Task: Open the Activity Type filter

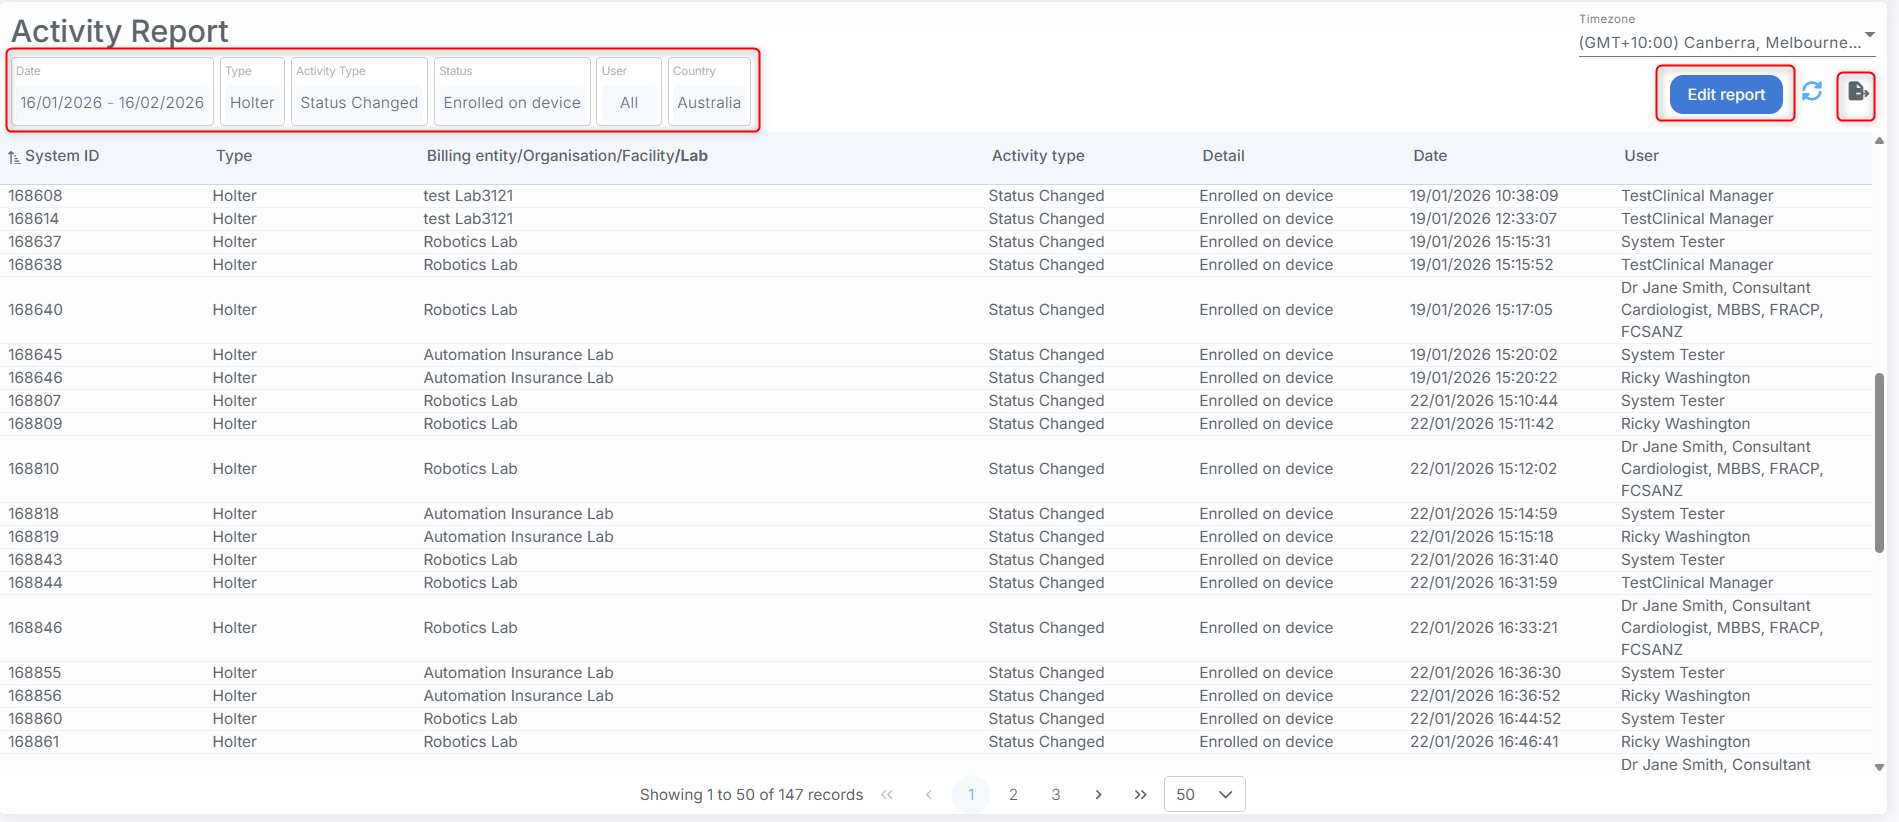Action: [x=359, y=102]
